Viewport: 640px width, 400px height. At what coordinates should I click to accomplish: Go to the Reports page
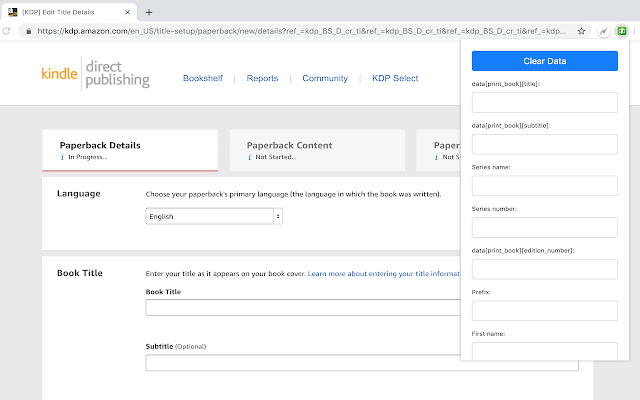[262, 78]
